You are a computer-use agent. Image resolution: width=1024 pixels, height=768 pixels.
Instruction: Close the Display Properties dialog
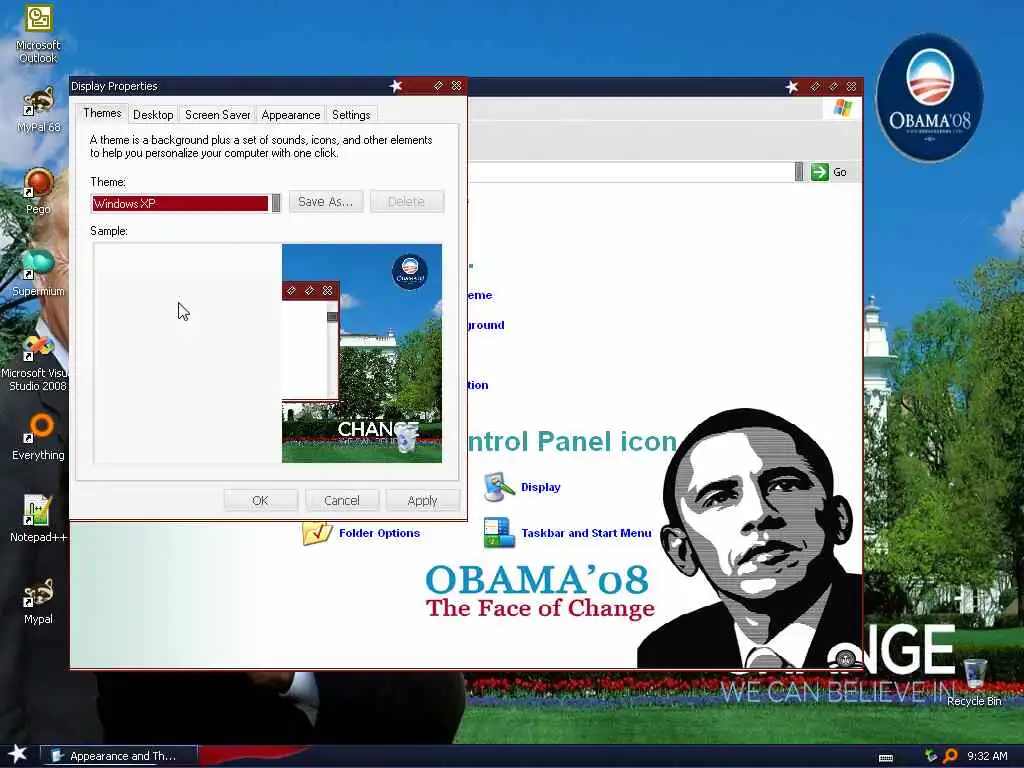click(456, 86)
